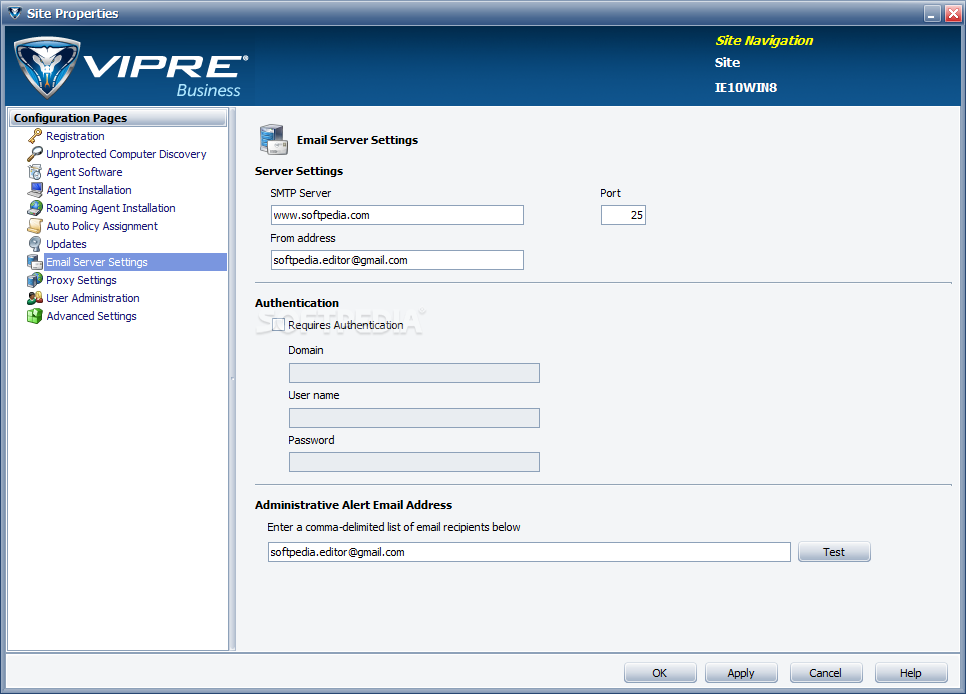Click the Updates icon in sidebar
The image size is (966, 694).
[x=35, y=244]
